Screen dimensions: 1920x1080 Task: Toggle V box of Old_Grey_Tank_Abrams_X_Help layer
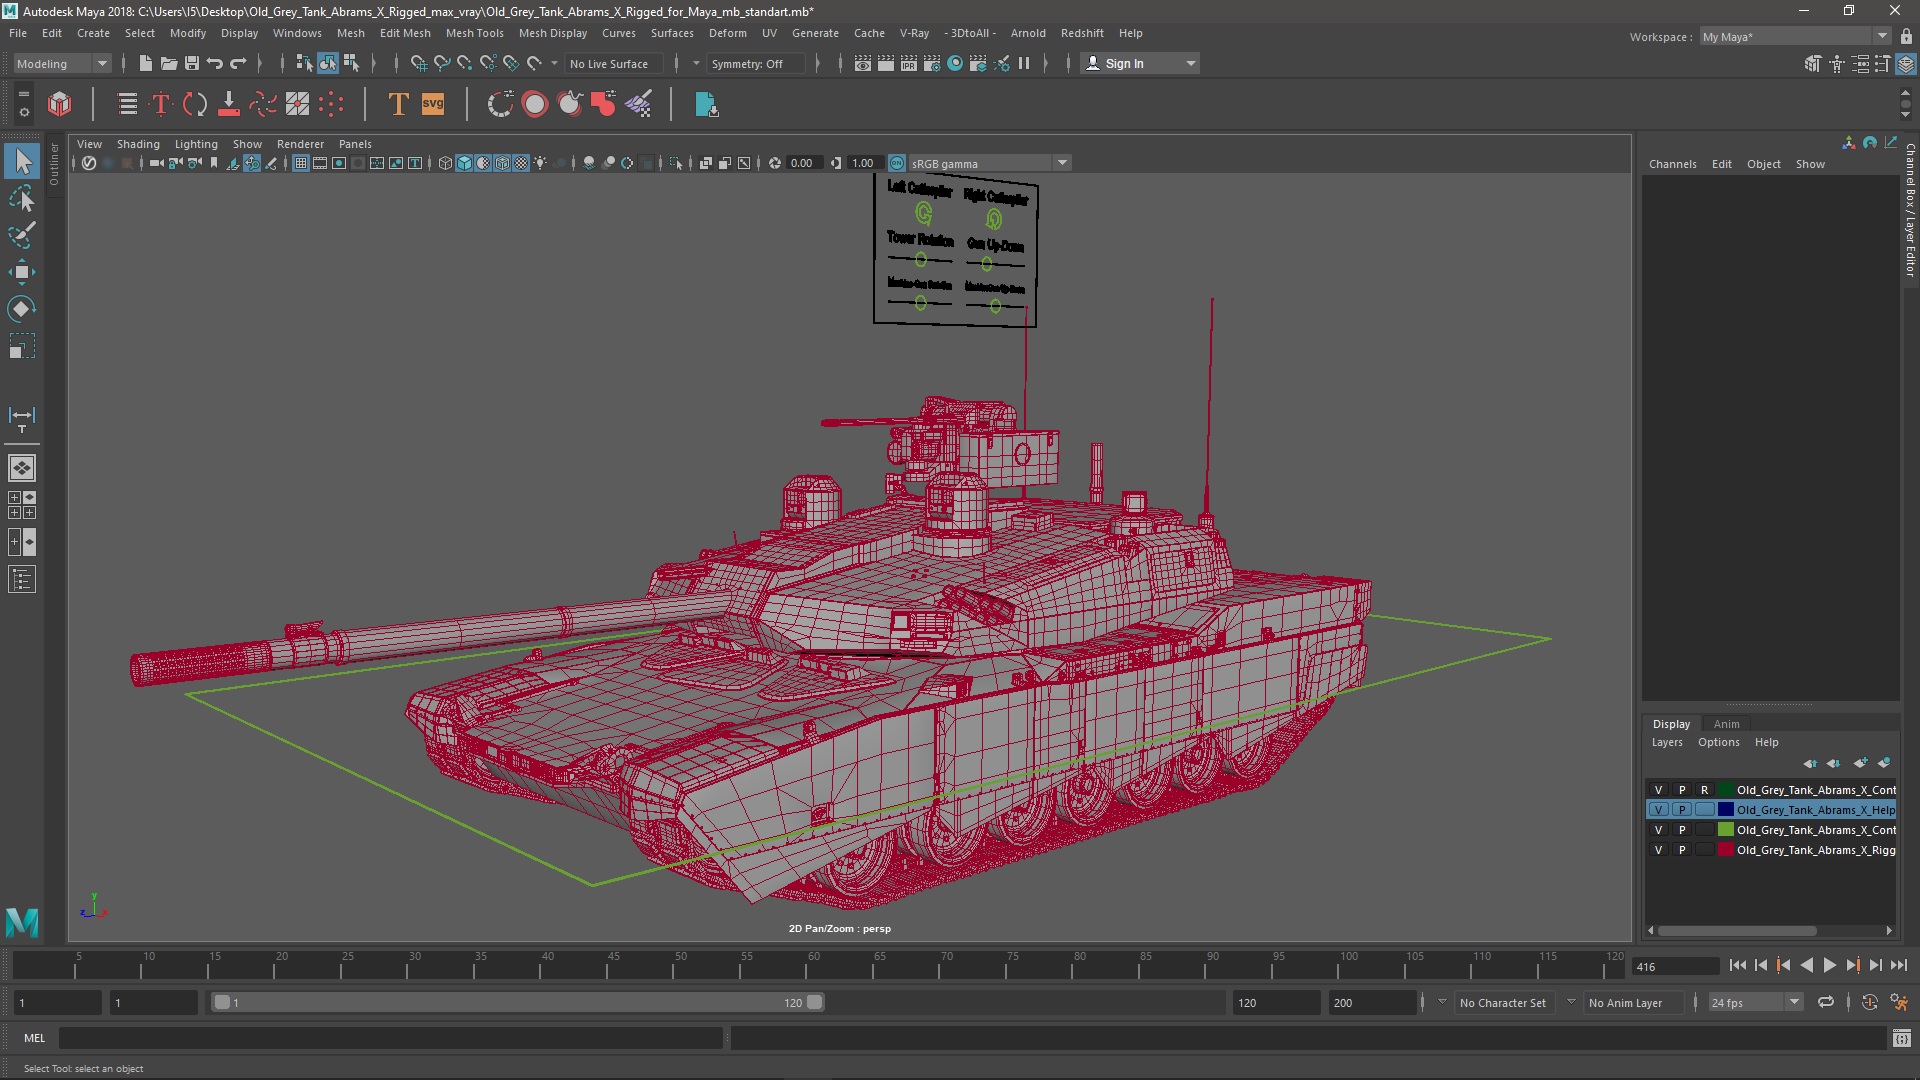pyautogui.click(x=1658, y=810)
